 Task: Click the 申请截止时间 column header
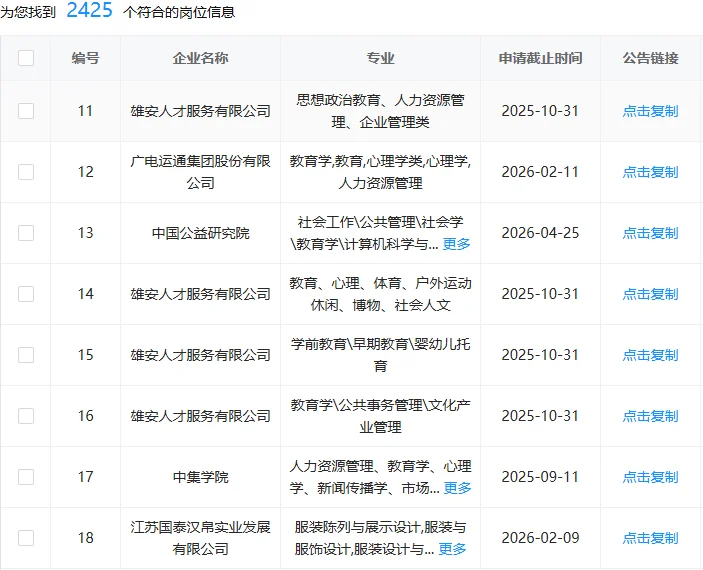tap(540, 58)
